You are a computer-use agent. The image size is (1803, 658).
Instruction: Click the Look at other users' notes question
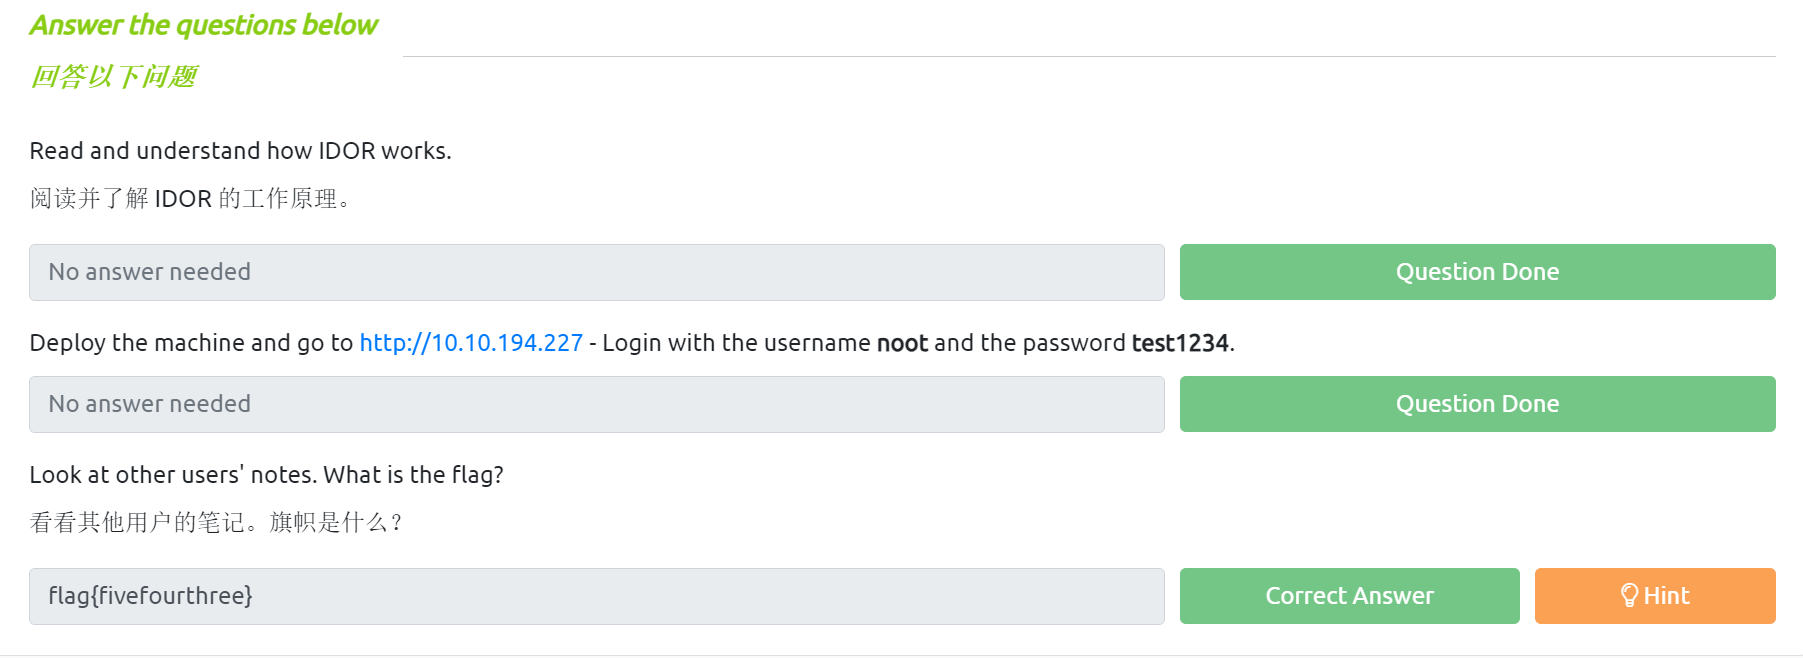(266, 475)
